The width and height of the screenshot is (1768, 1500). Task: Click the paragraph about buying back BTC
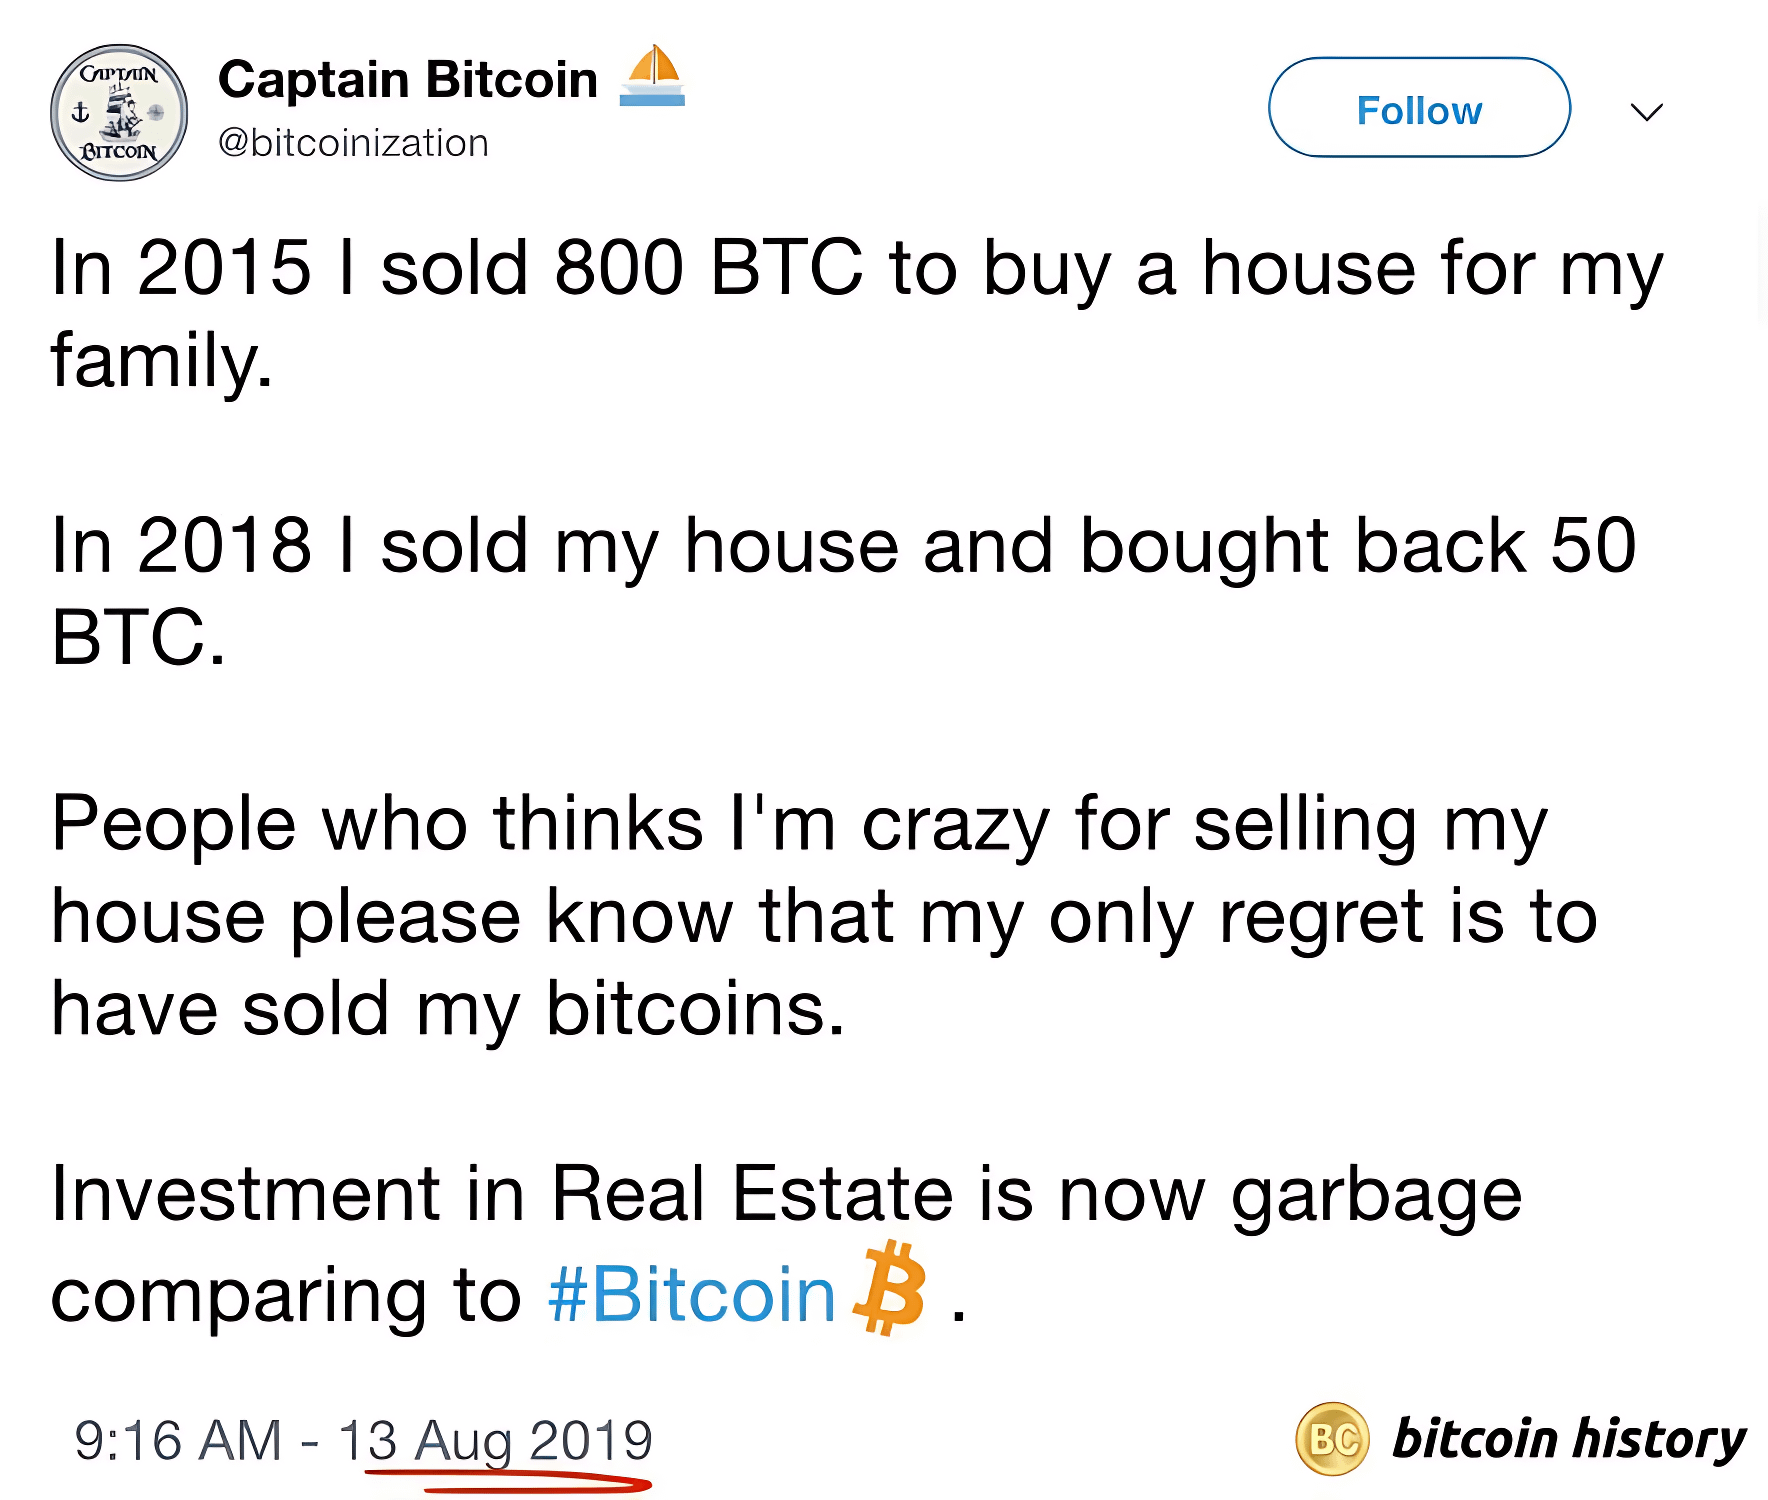point(843,591)
